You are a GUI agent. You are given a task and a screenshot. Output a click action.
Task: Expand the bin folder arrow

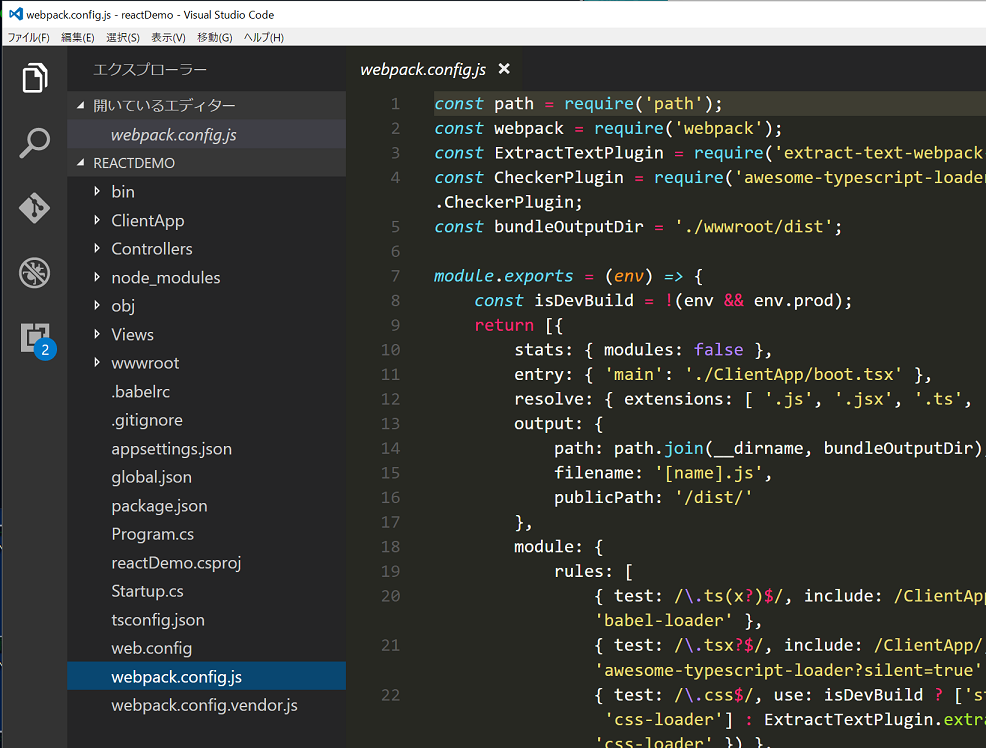pyautogui.click(x=97, y=191)
